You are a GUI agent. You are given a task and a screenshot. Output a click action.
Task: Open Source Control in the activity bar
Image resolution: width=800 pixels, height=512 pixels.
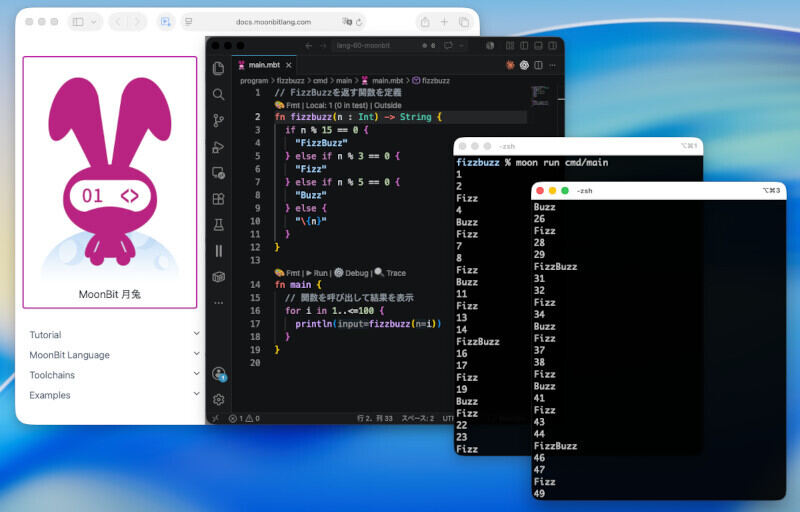[x=218, y=121]
